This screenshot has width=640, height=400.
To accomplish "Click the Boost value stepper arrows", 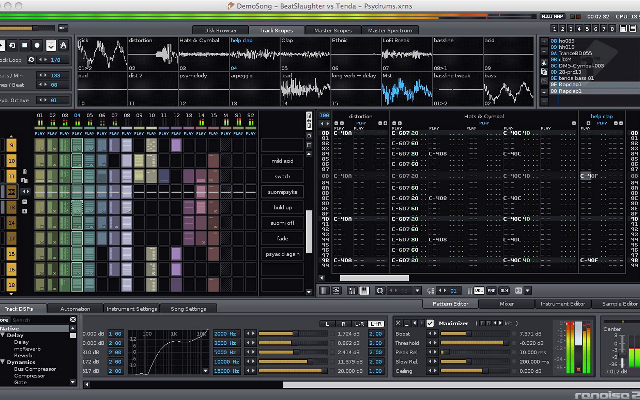I will tap(432, 333).
